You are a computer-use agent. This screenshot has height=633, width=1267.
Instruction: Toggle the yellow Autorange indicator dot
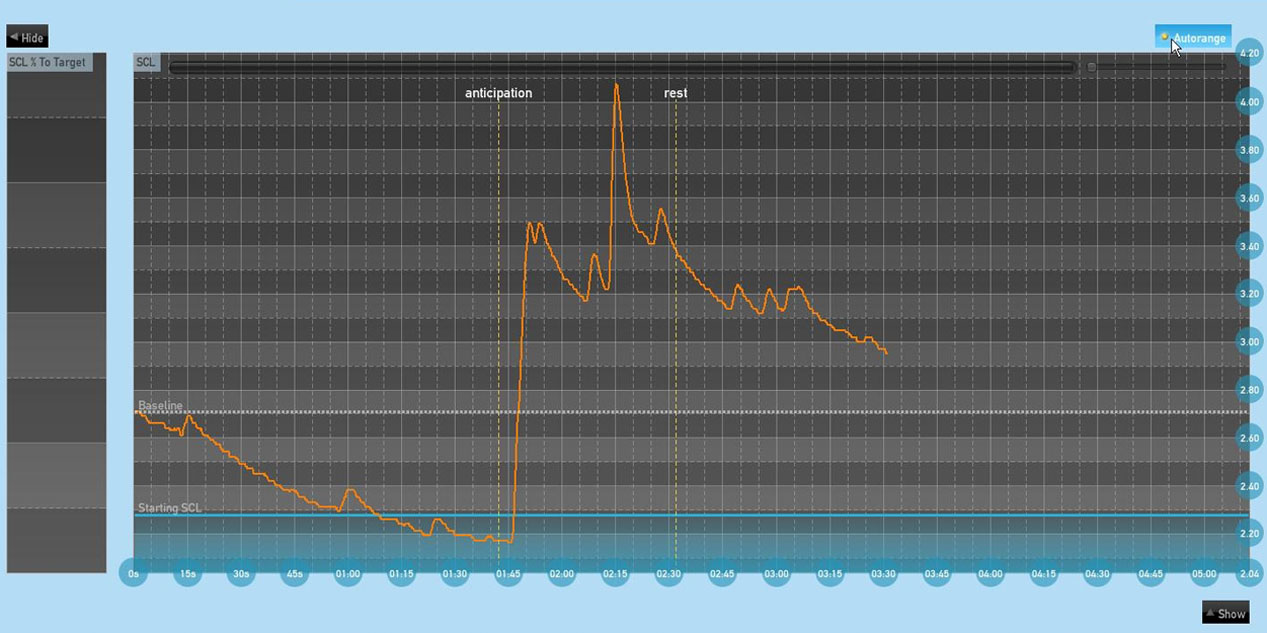[1163, 36]
